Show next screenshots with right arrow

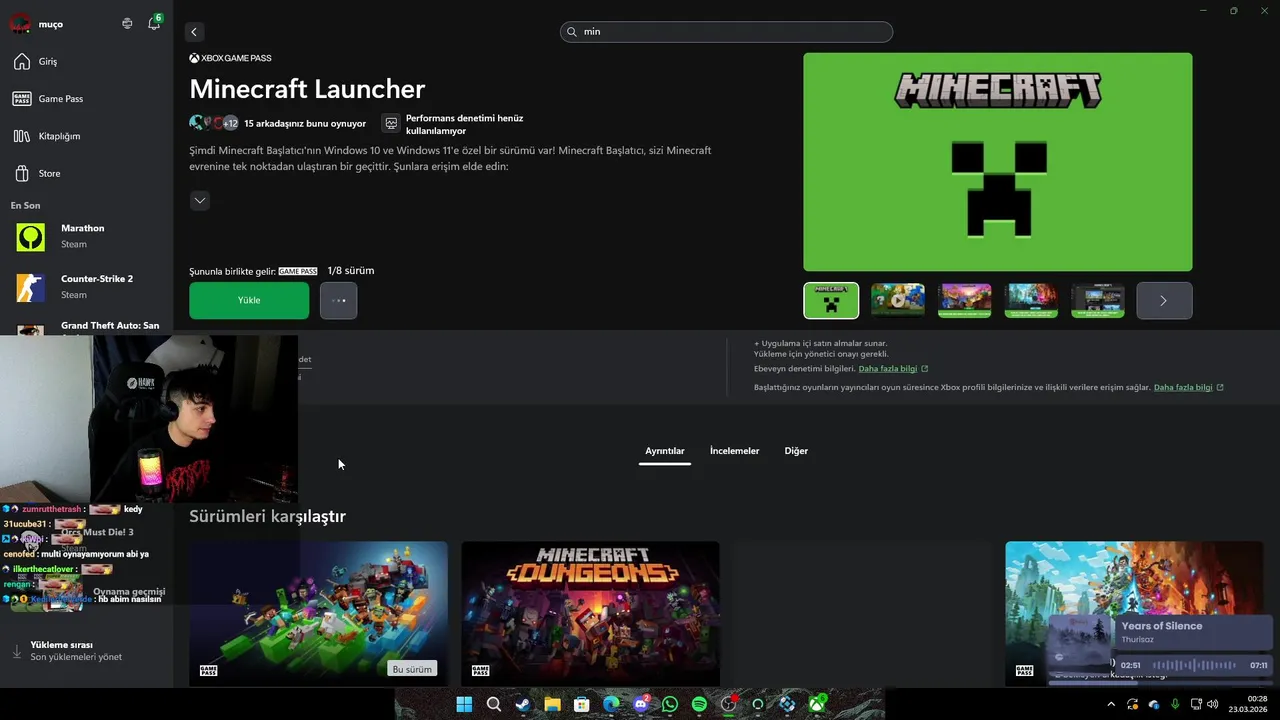pyautogui.click(x=1164, y=300)
